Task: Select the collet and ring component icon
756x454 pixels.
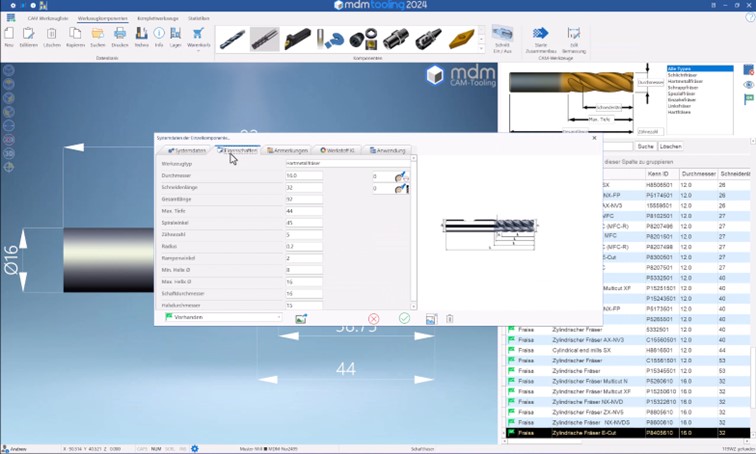Action: pyautogui.click(x=363, y=39)
